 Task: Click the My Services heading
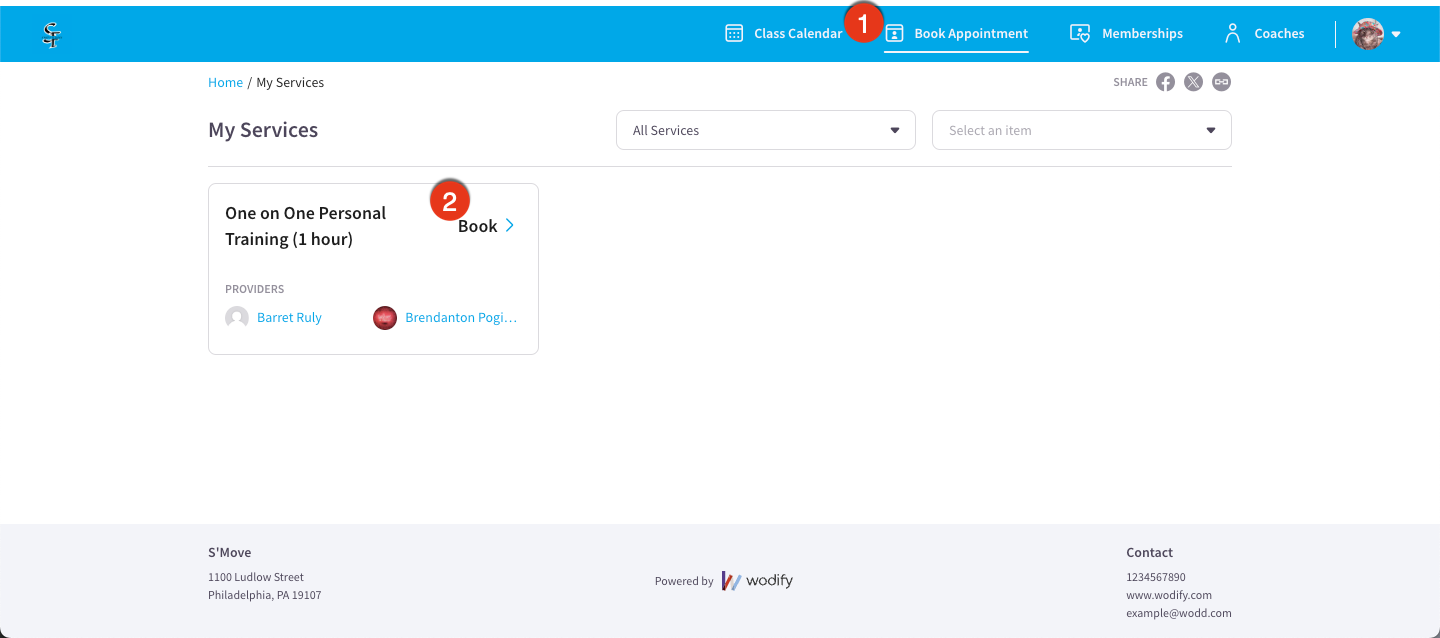263,130
